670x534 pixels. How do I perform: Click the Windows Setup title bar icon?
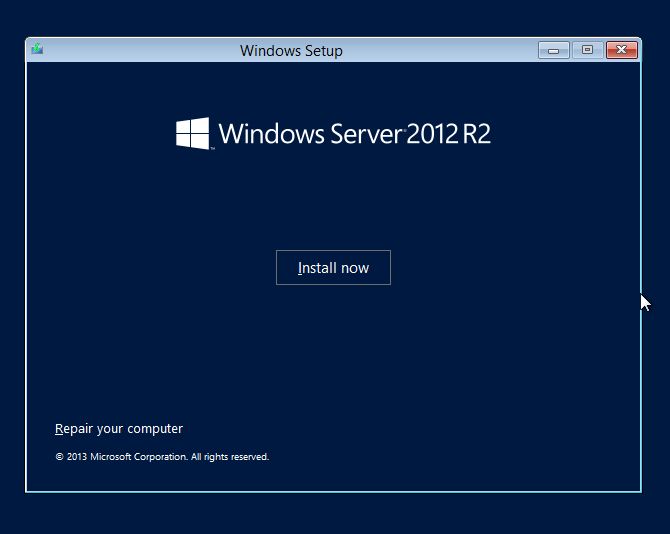[x=38, y=49]
